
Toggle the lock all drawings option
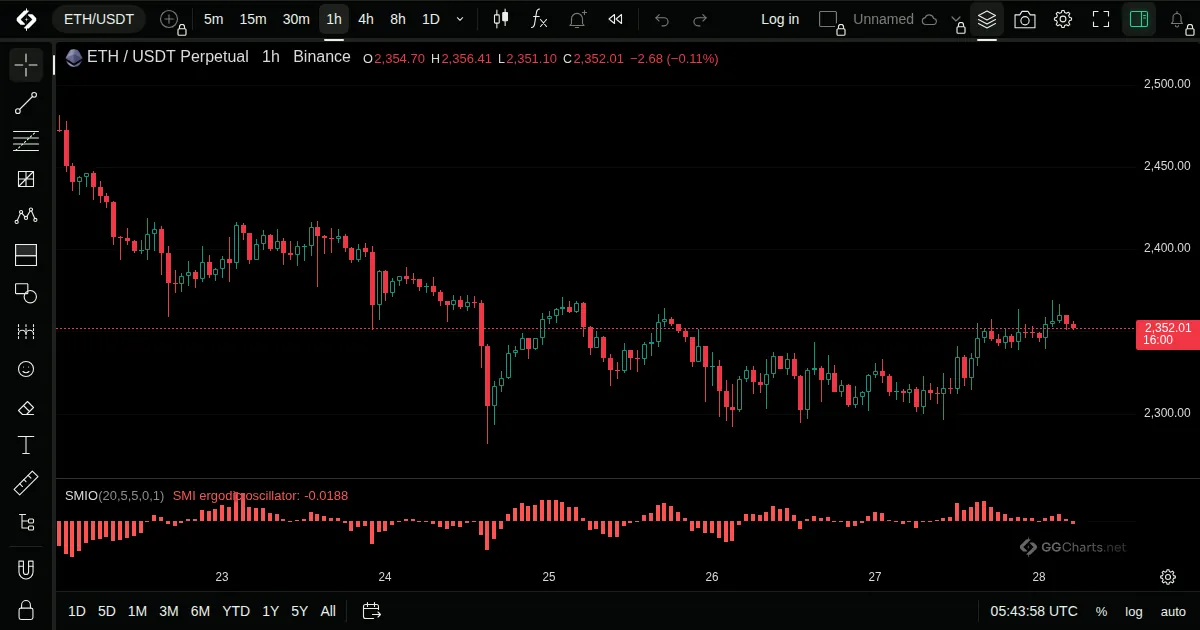(x=26, y=610)
